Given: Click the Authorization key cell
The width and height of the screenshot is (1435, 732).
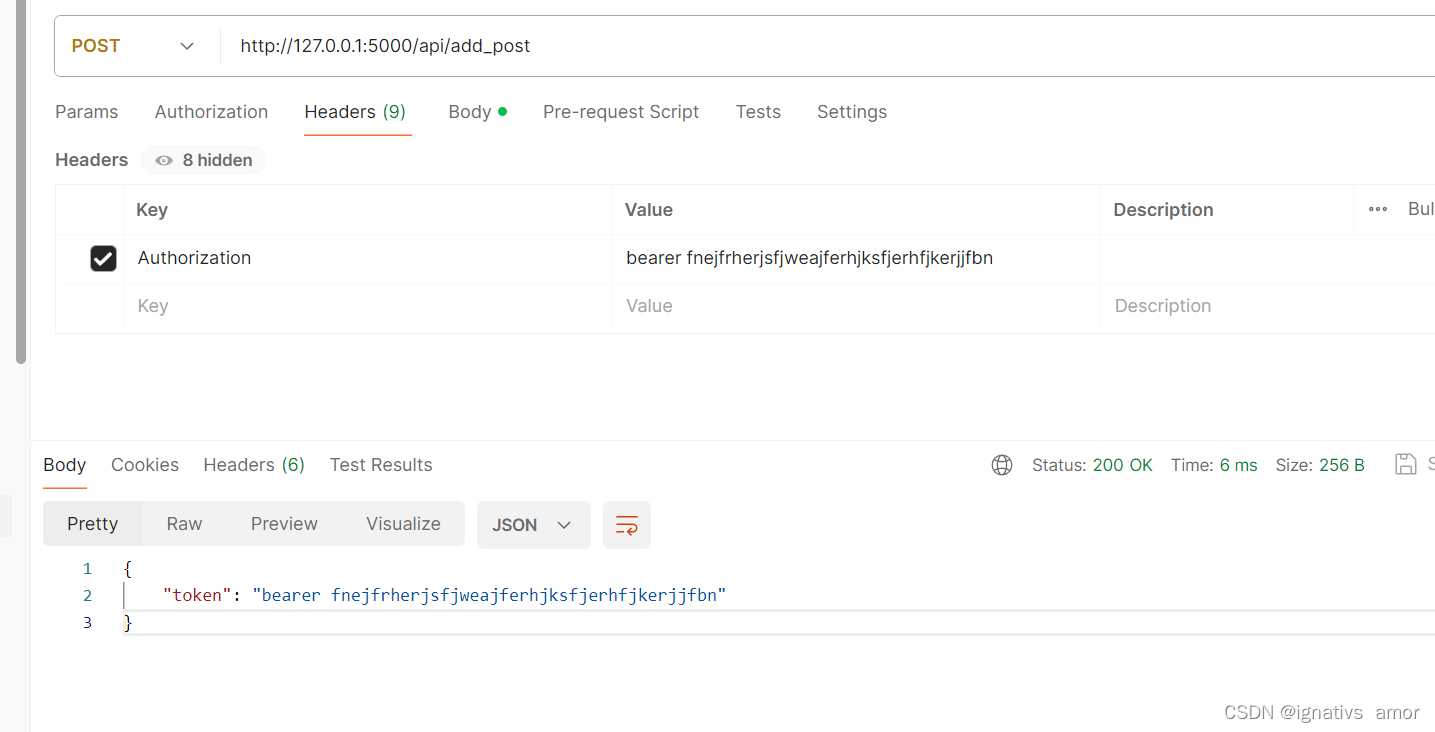Looking at the screenshot, I should click(x=368, y=258).
